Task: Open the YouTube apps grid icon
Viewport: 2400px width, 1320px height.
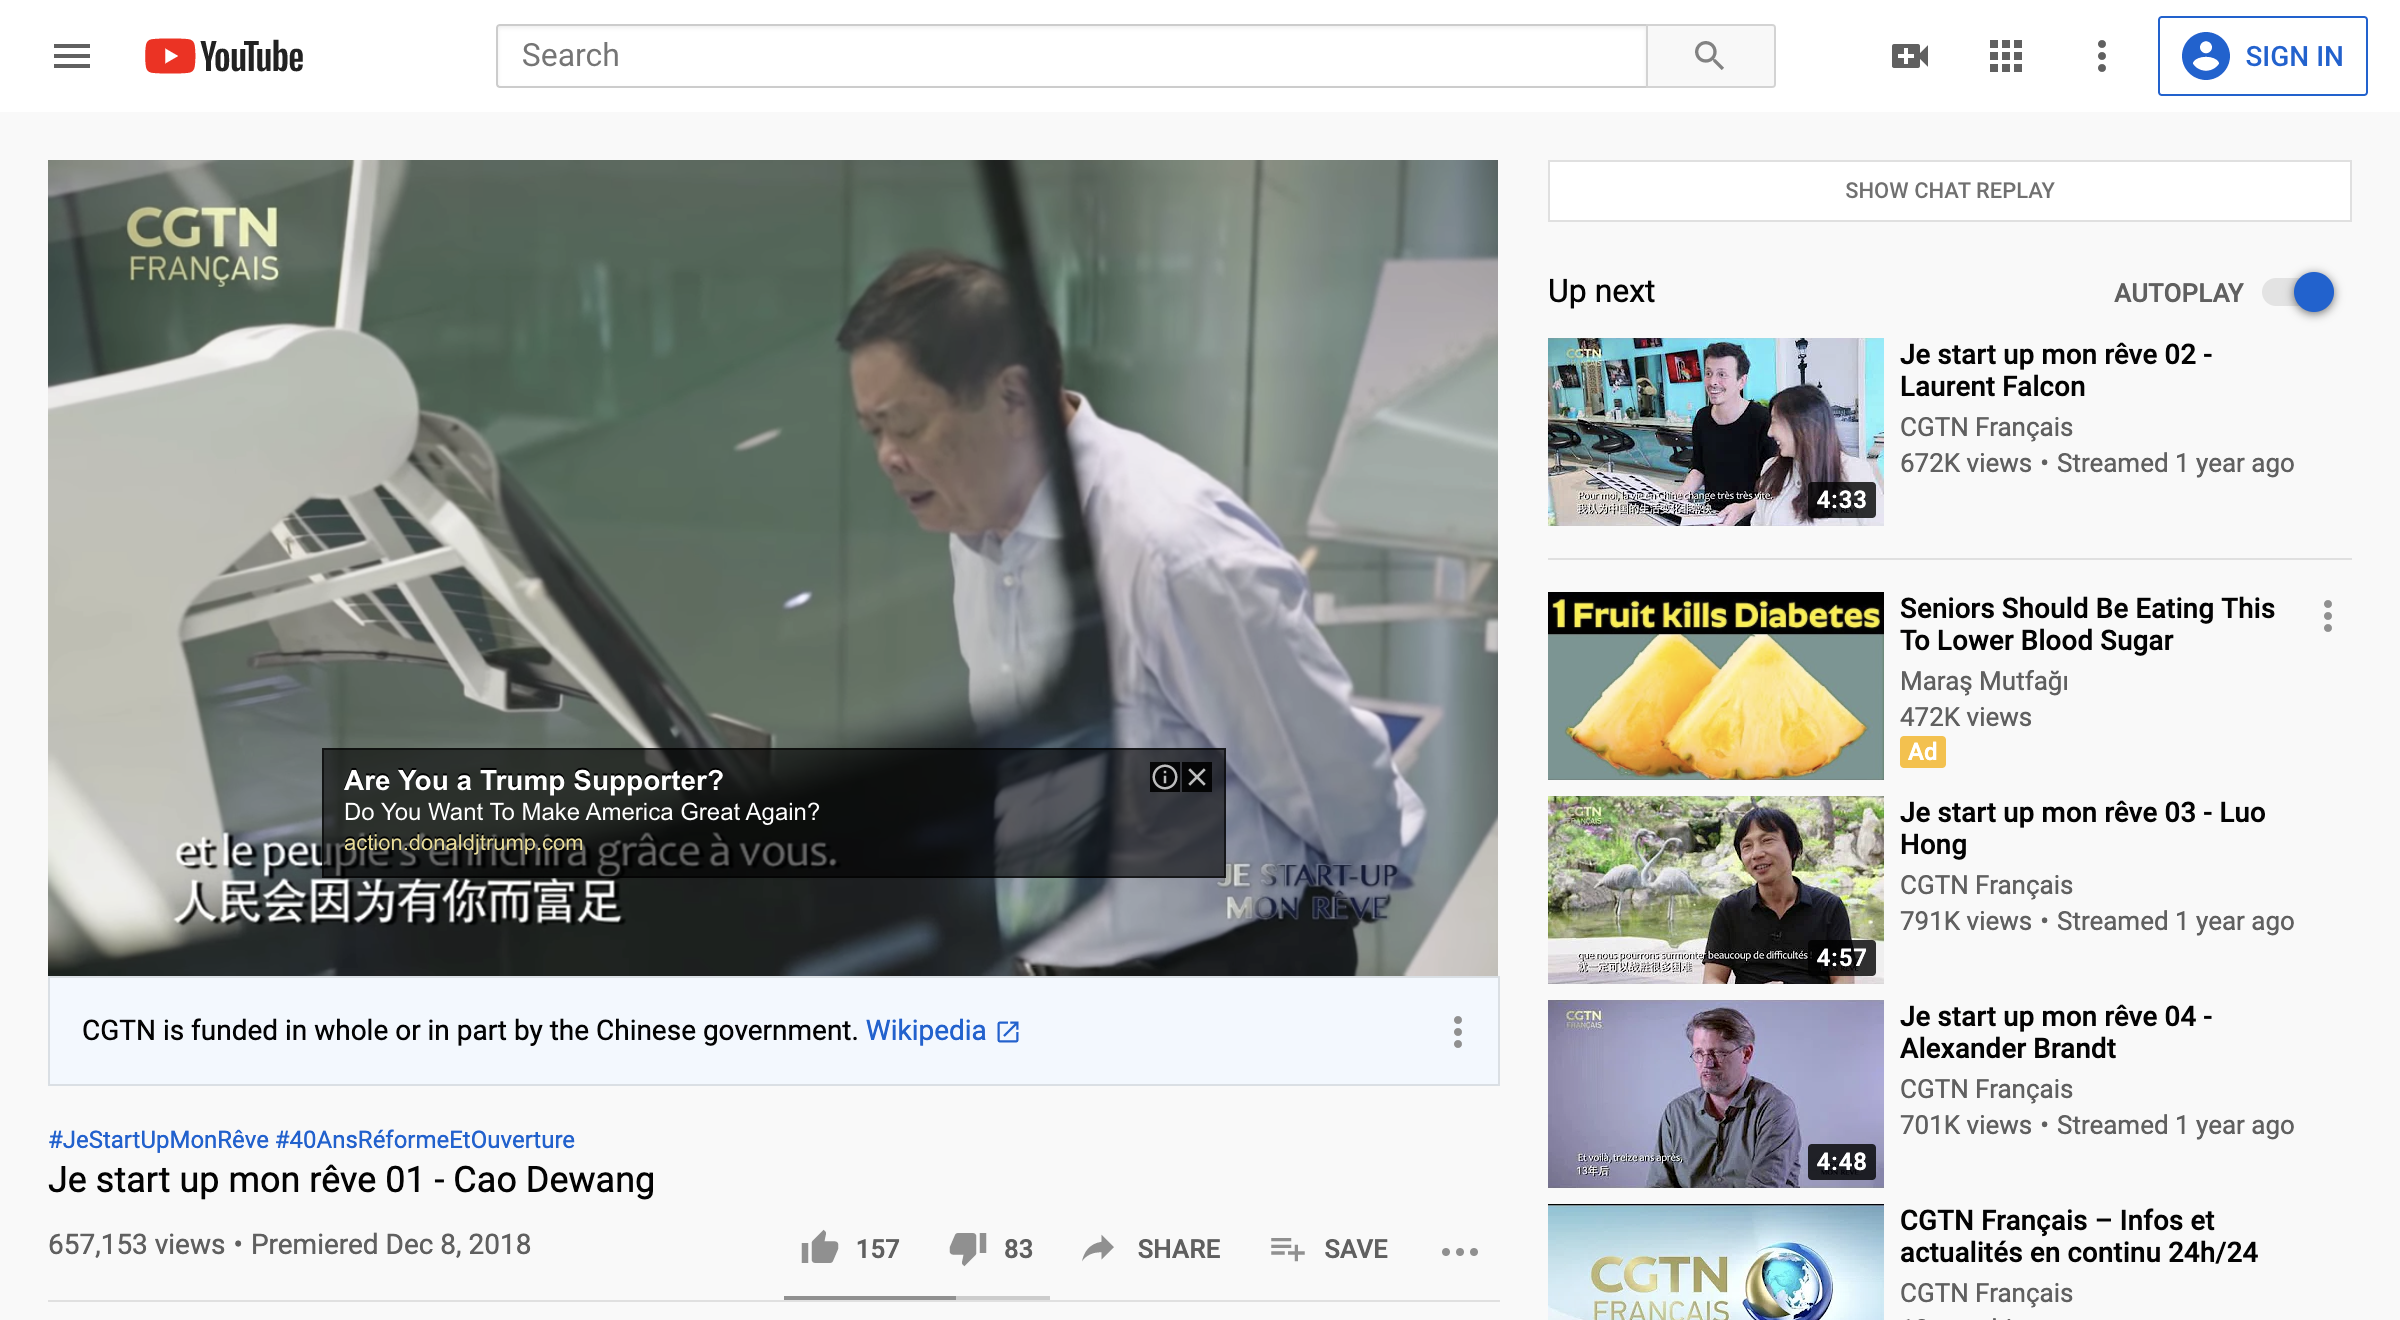Action: coord(2006,56)
